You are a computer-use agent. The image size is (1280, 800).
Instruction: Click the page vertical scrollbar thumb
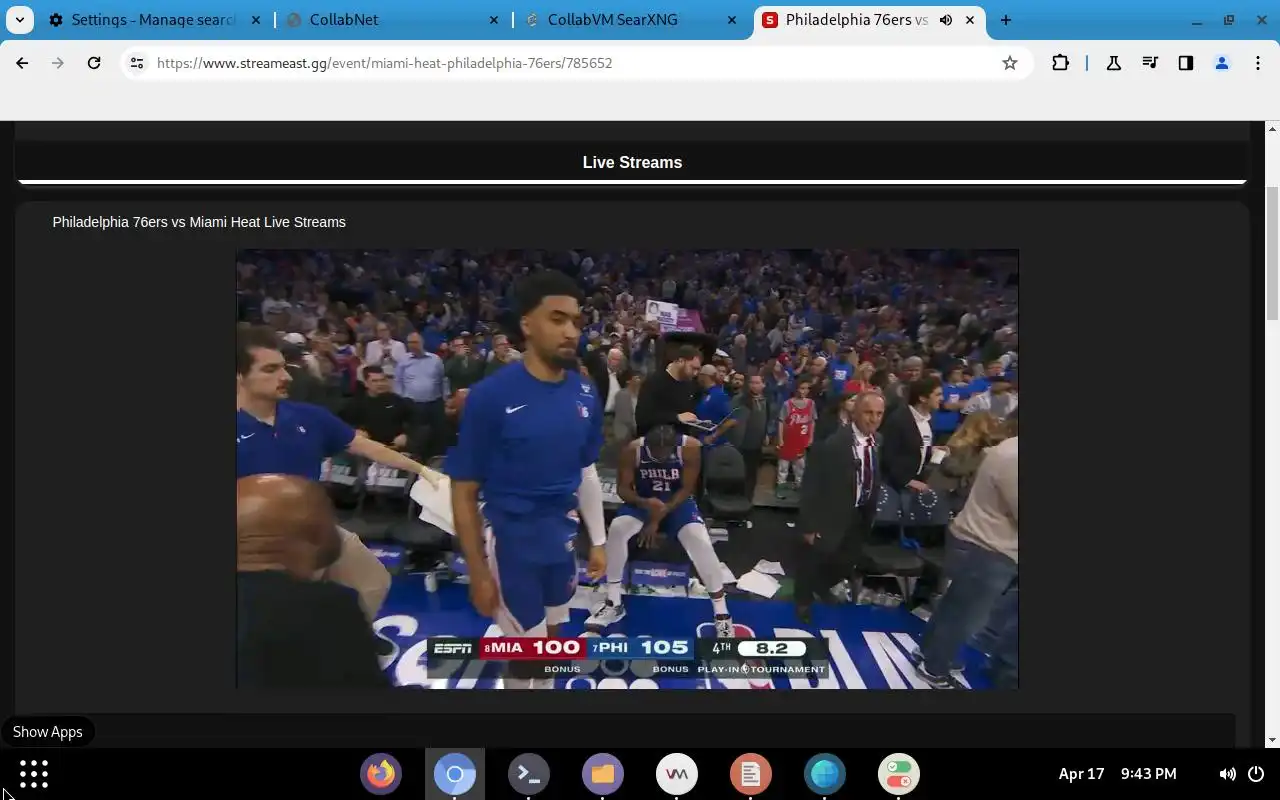pyautogui.click(x=1272, y=253)
